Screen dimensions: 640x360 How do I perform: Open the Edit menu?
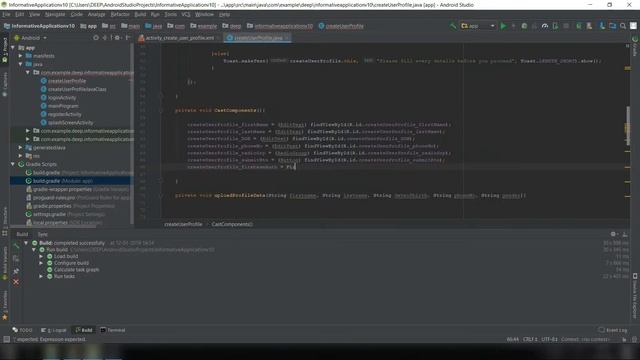point(19,14)
